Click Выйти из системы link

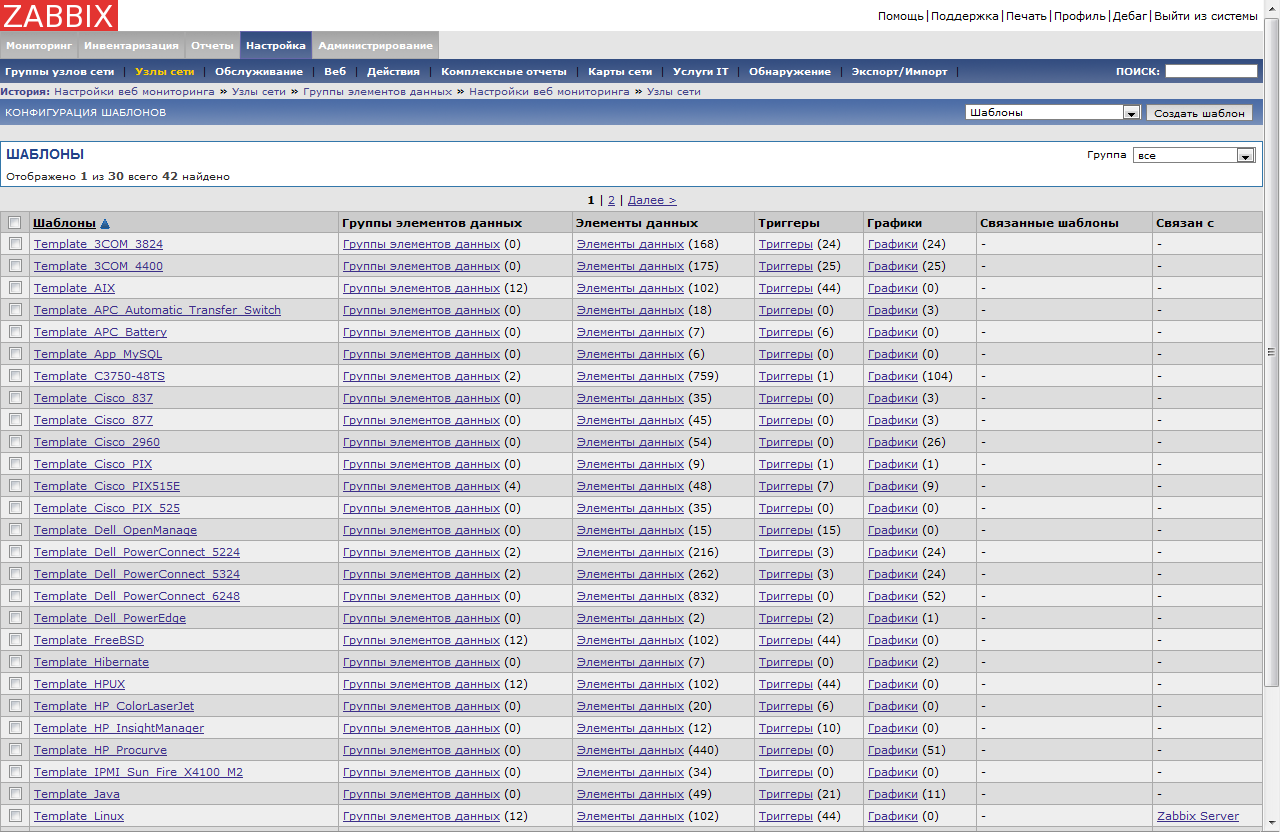[x=1206, y=16]
